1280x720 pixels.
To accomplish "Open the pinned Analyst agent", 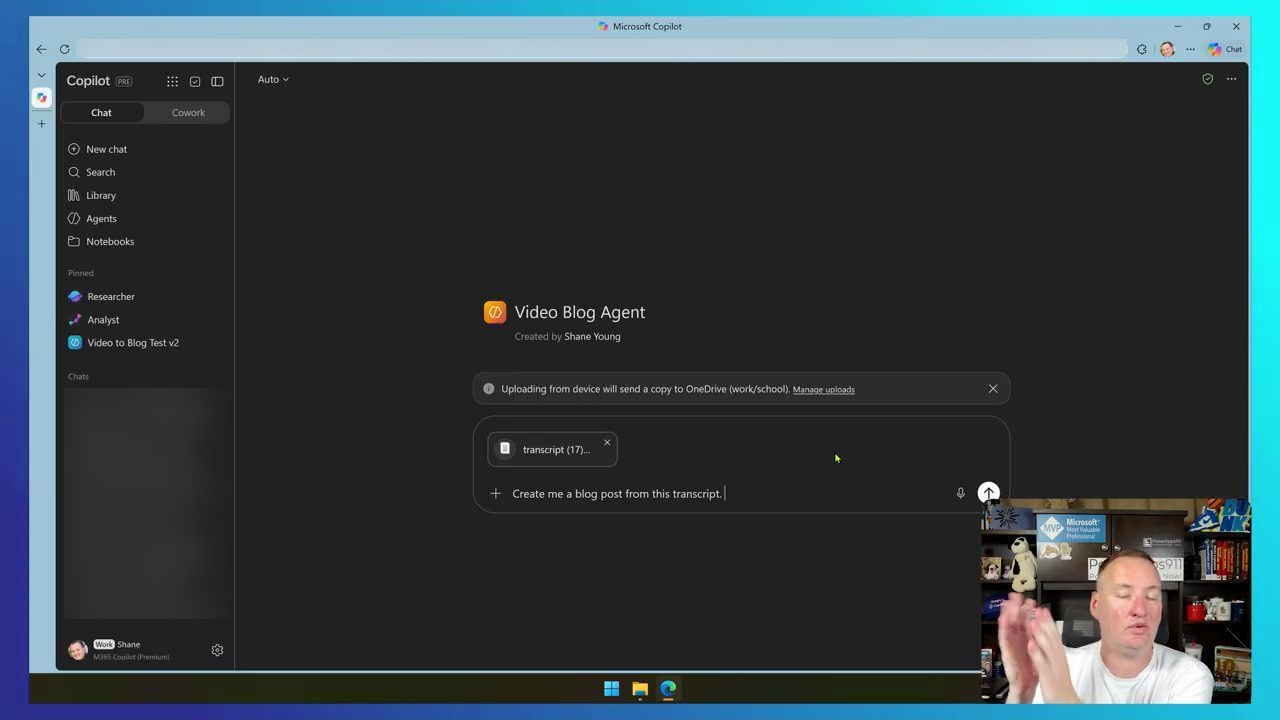I will pos(94,320).
